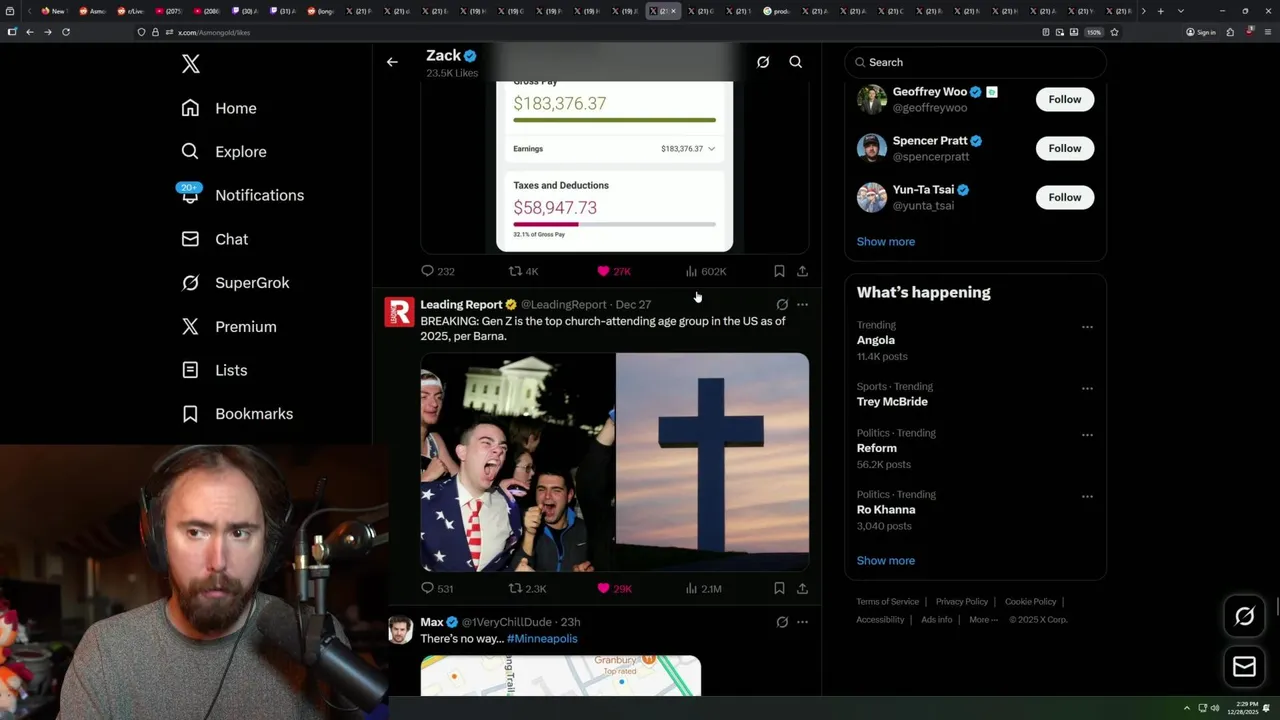Open Max's profile avatar
Viewport: 1280px width, 720px height.
(400, 629)
